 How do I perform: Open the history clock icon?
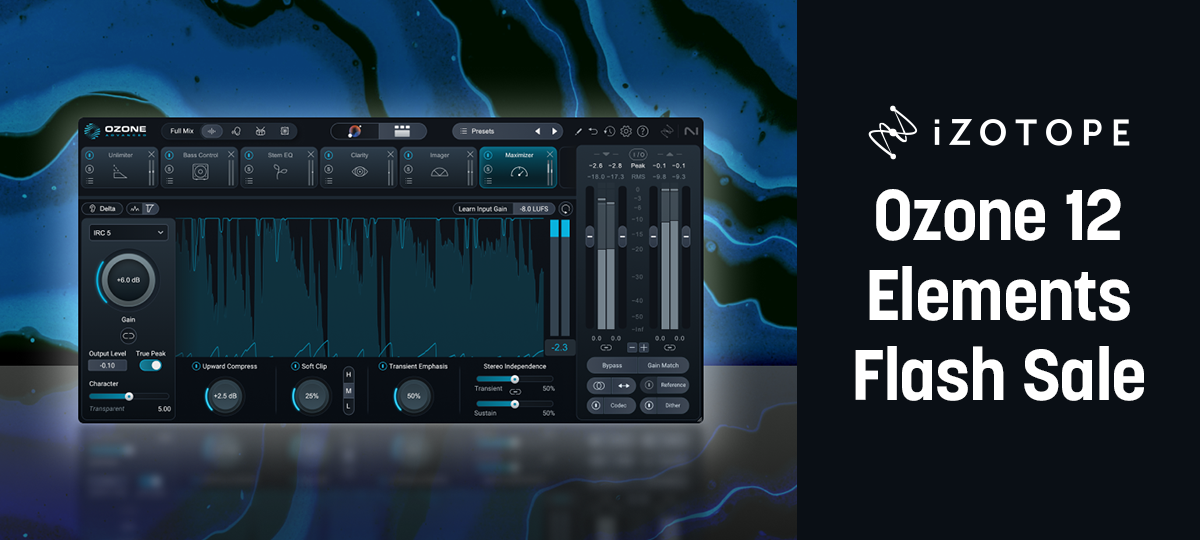coord(609,131)
